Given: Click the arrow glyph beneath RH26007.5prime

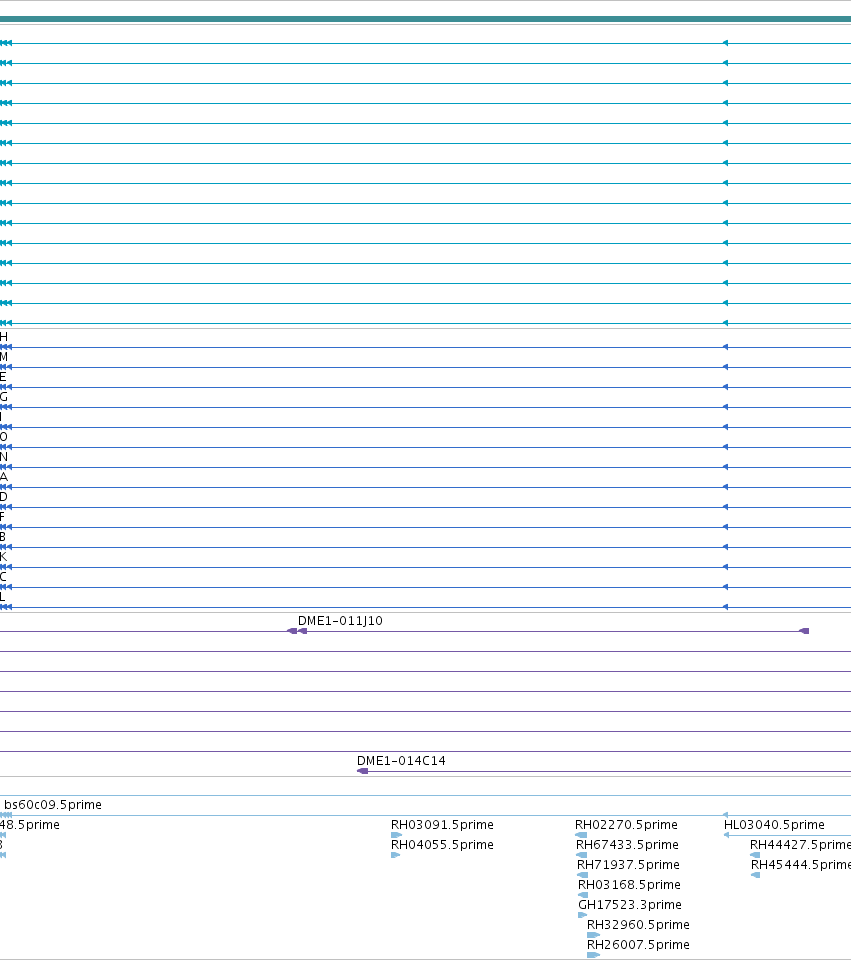Looking at the screenshot, I should click(593, 955).
